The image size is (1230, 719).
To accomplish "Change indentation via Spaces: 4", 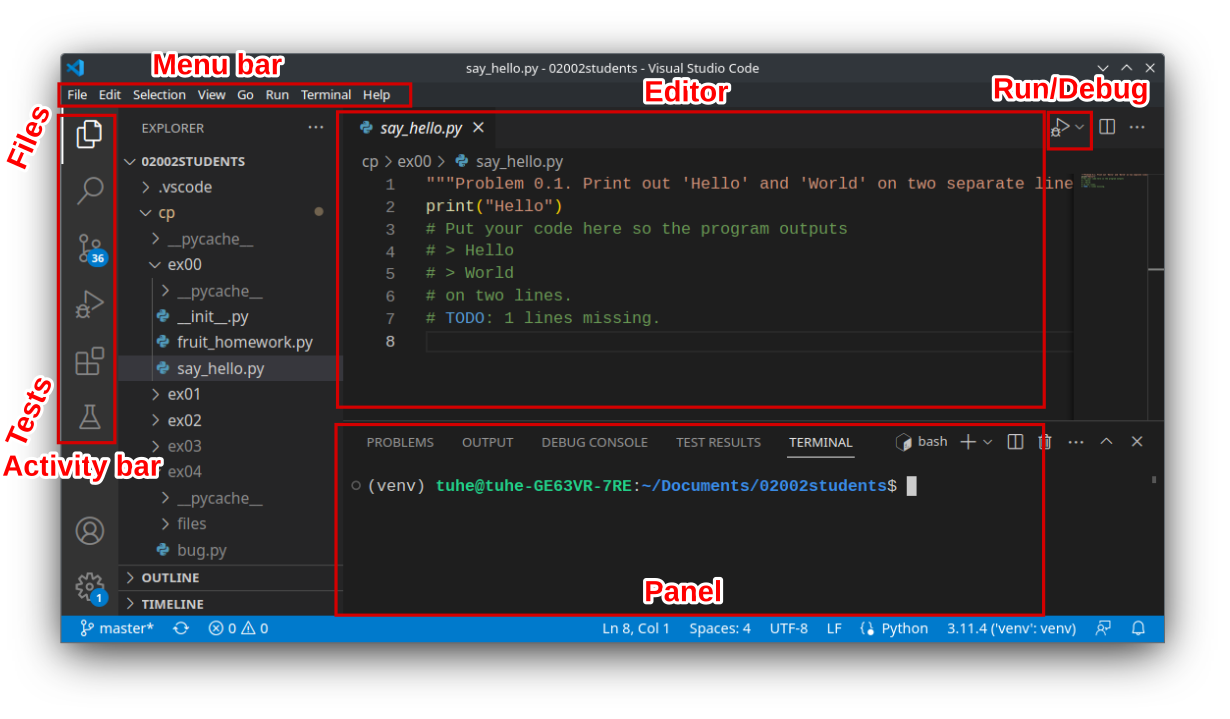I will [720, 628].
